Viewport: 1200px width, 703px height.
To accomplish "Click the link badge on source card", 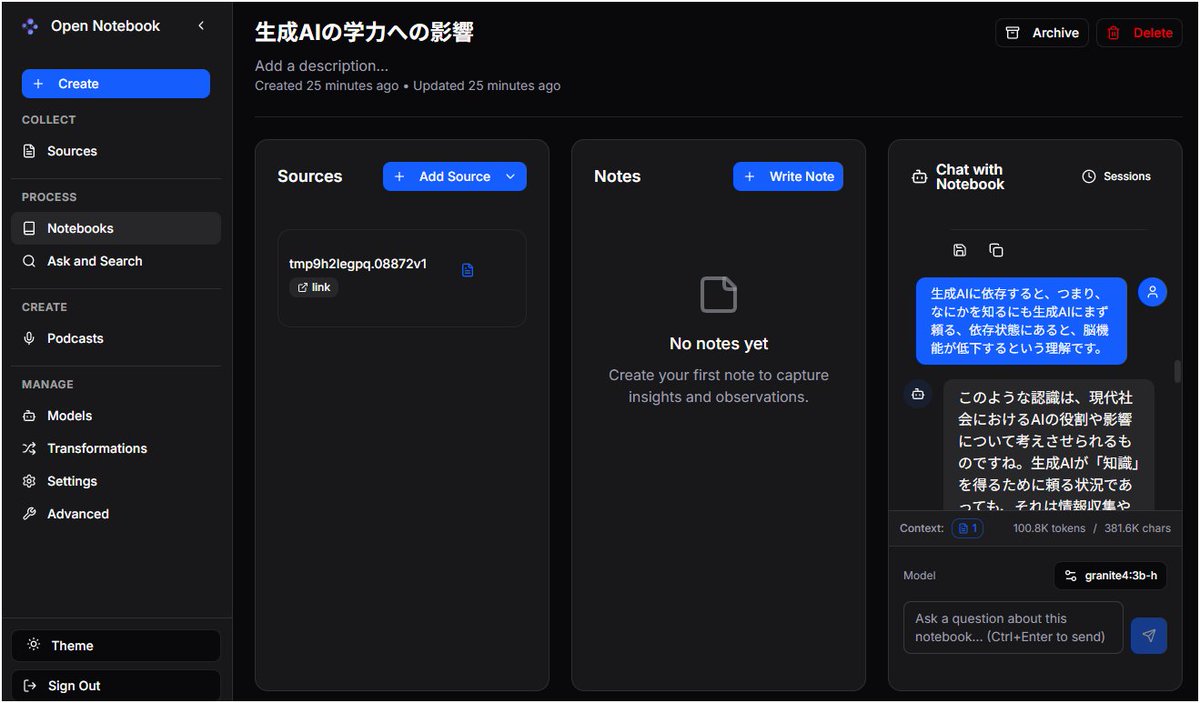I will tap(314, 287).
